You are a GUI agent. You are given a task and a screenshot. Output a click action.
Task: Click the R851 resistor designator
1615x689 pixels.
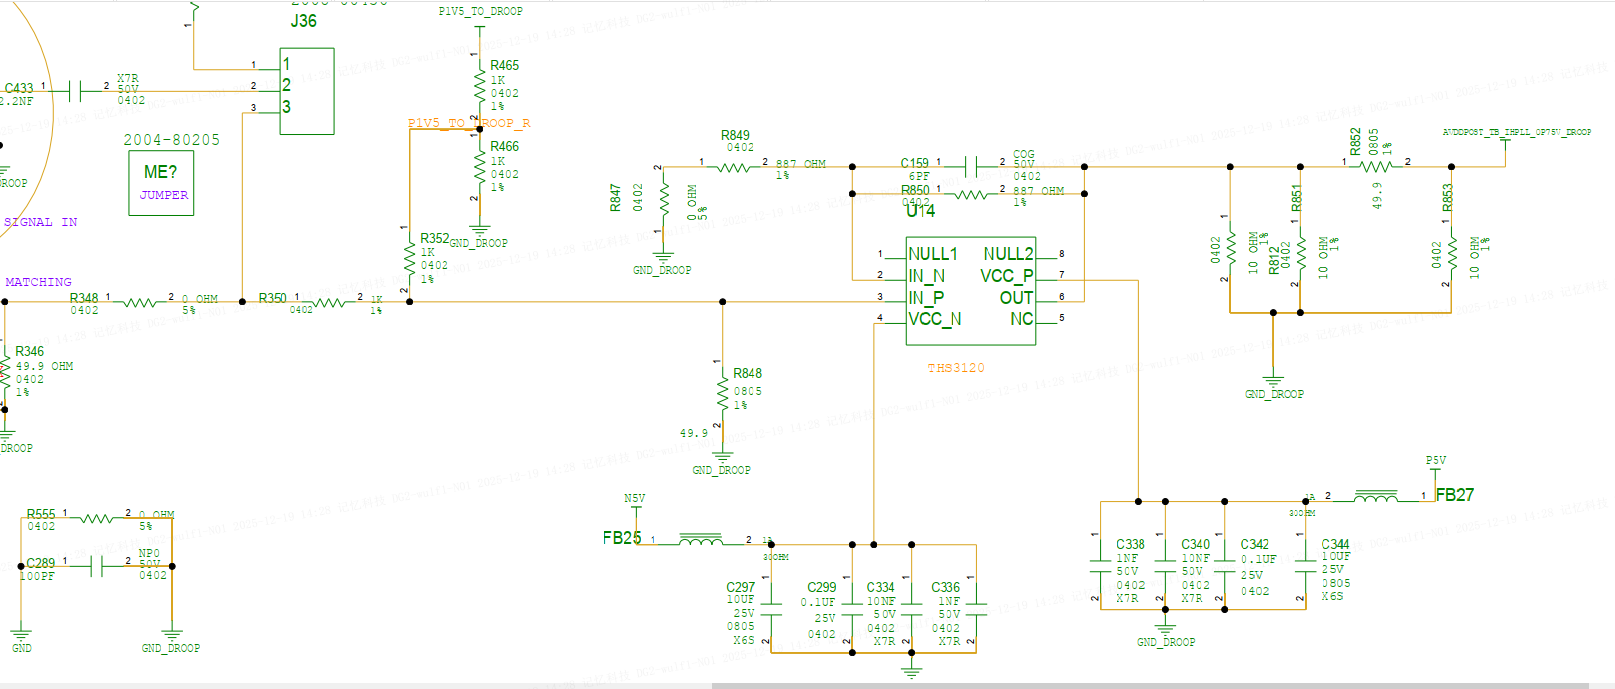(1296, 198)
